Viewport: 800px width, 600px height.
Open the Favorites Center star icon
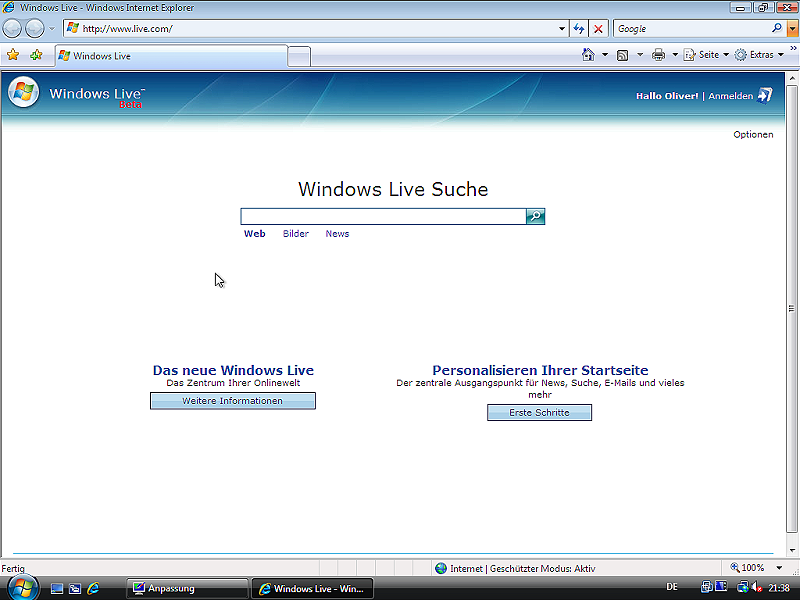[x=13, y=55]
